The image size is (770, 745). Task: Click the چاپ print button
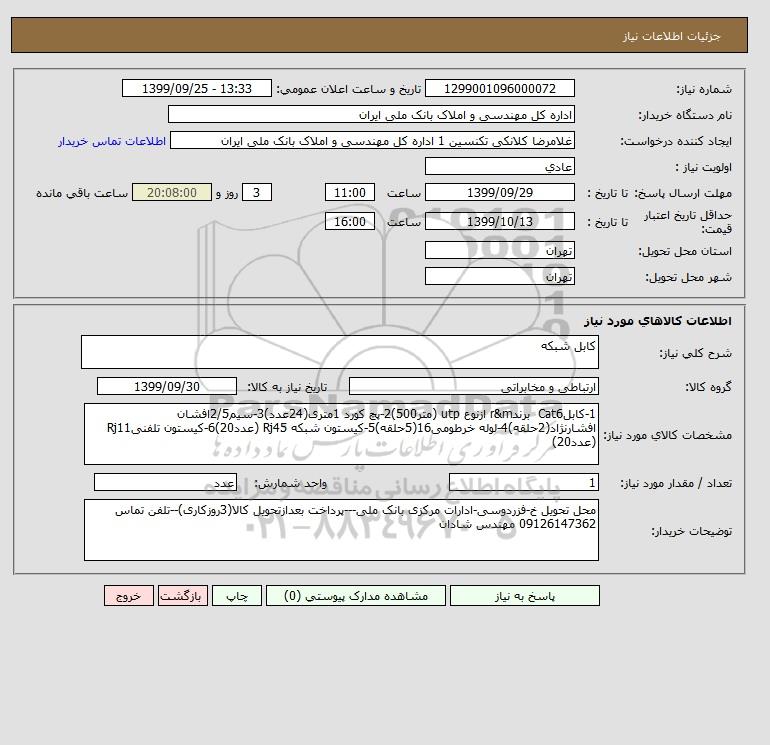237,596
